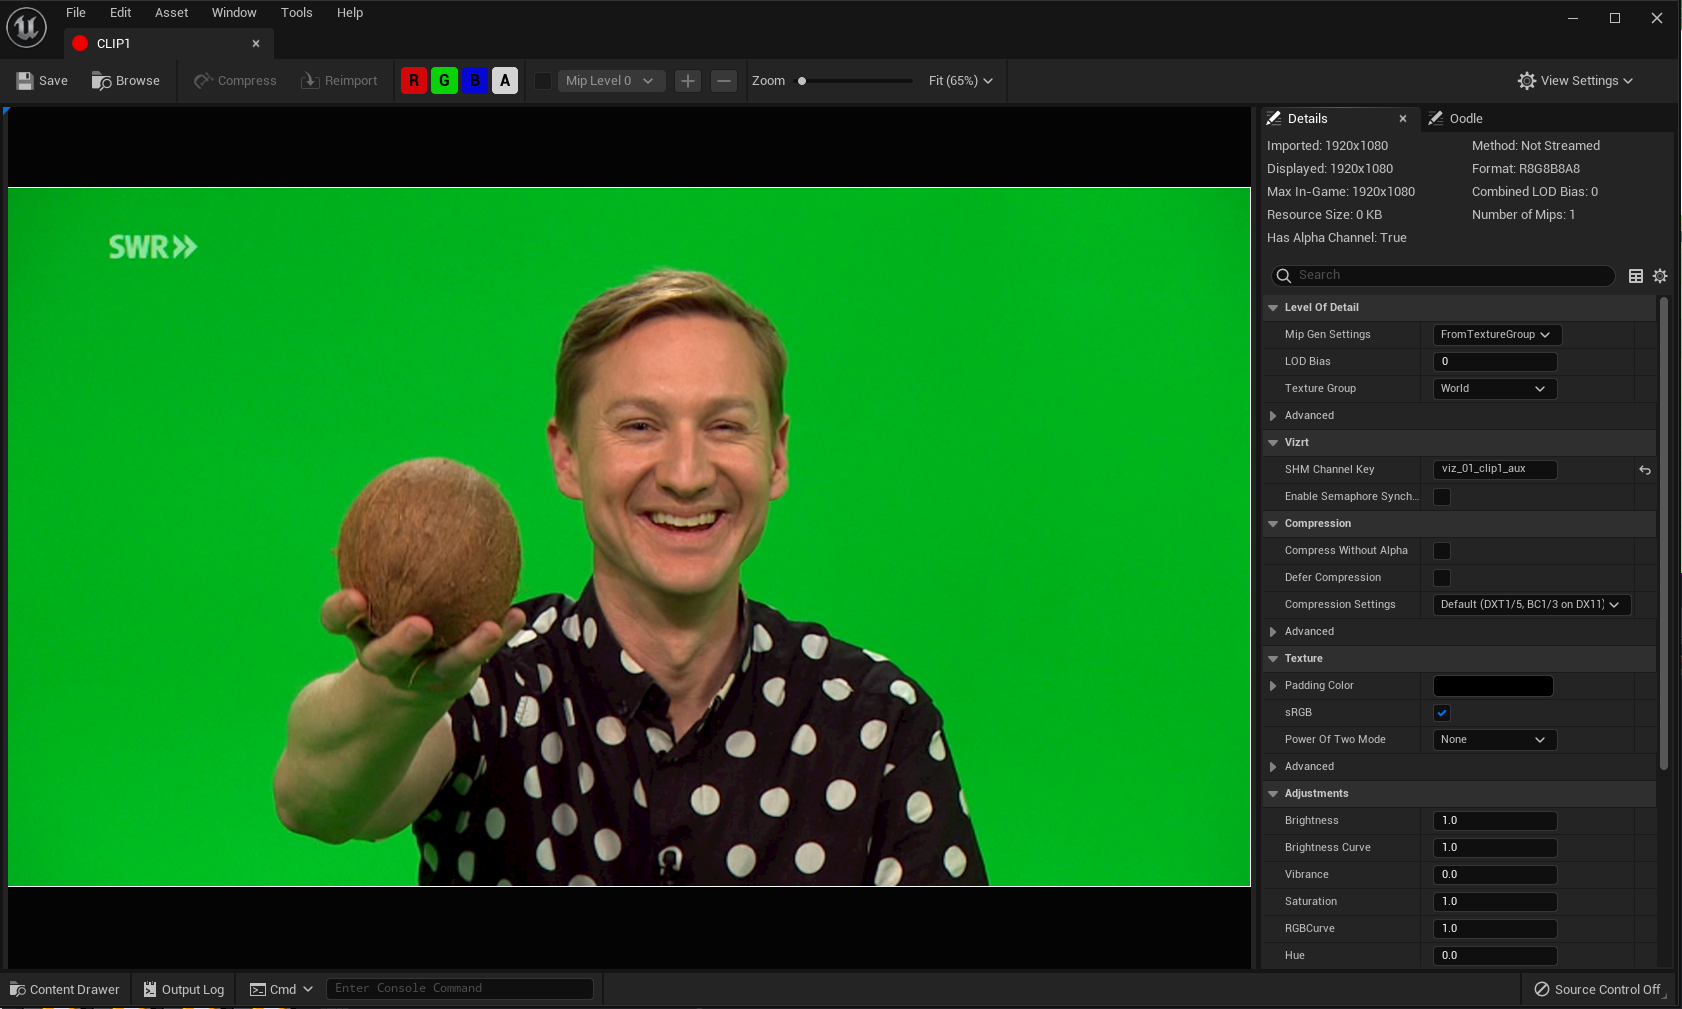Check the Compress Without Alpha box
1682x1009 pixels.
click(1442, 551)
